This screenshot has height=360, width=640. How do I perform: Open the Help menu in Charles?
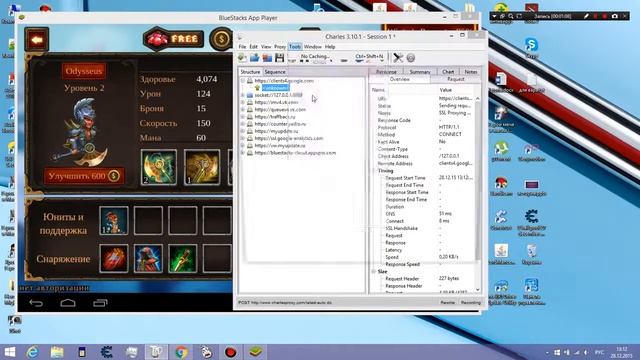(x=330, y=47)
